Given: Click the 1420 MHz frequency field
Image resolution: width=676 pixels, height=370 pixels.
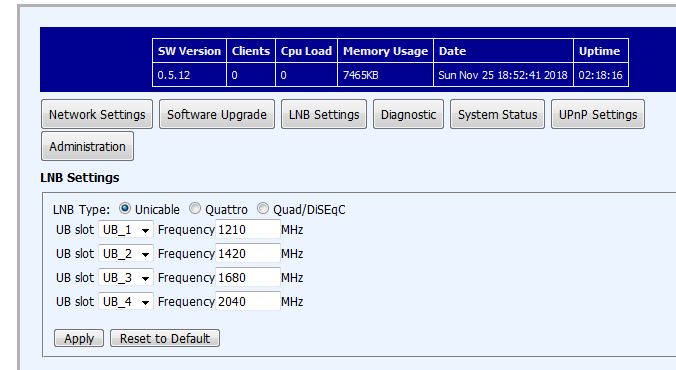Looking at the screenshot, I should click(x=248, y=254).
